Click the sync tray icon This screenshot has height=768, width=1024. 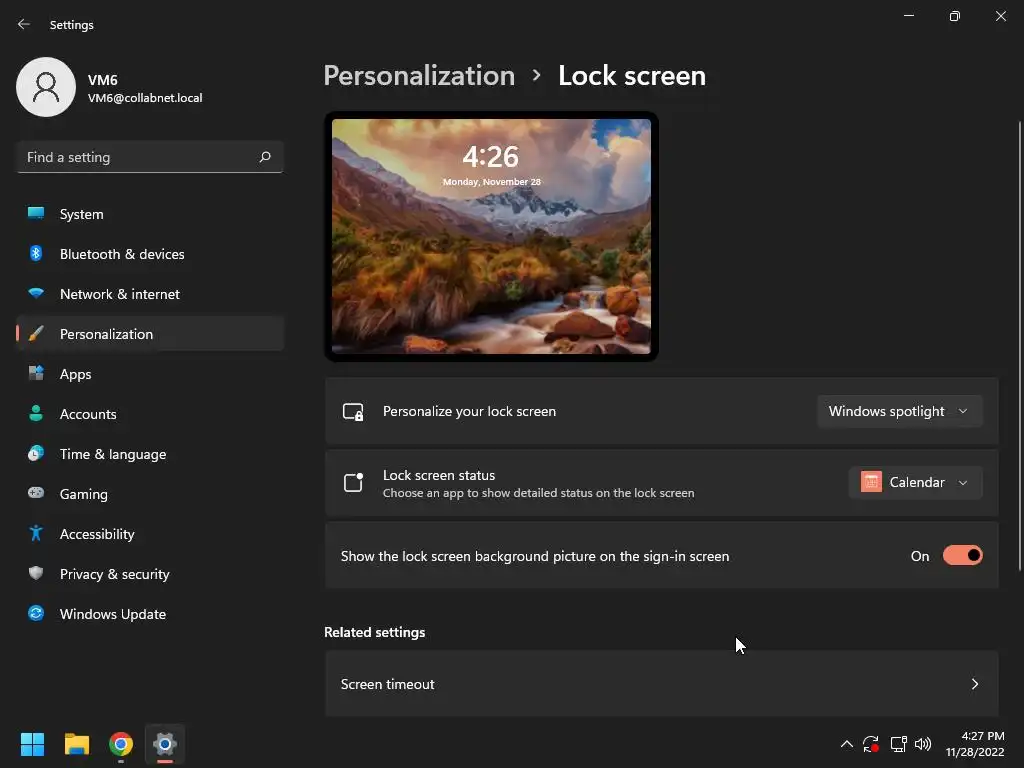tap(871, 744)
